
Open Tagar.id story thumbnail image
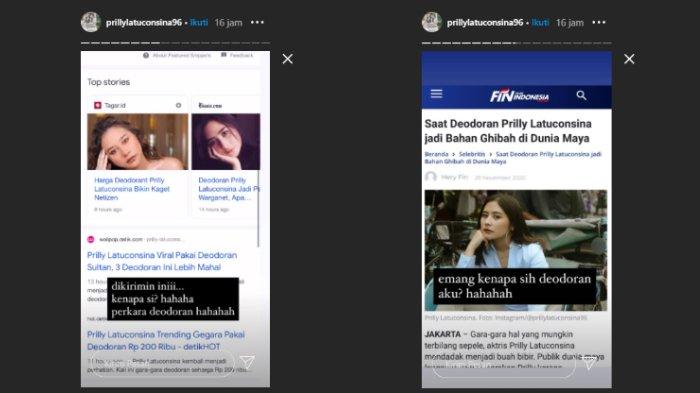pyautogui.click(x=138, y=142)
